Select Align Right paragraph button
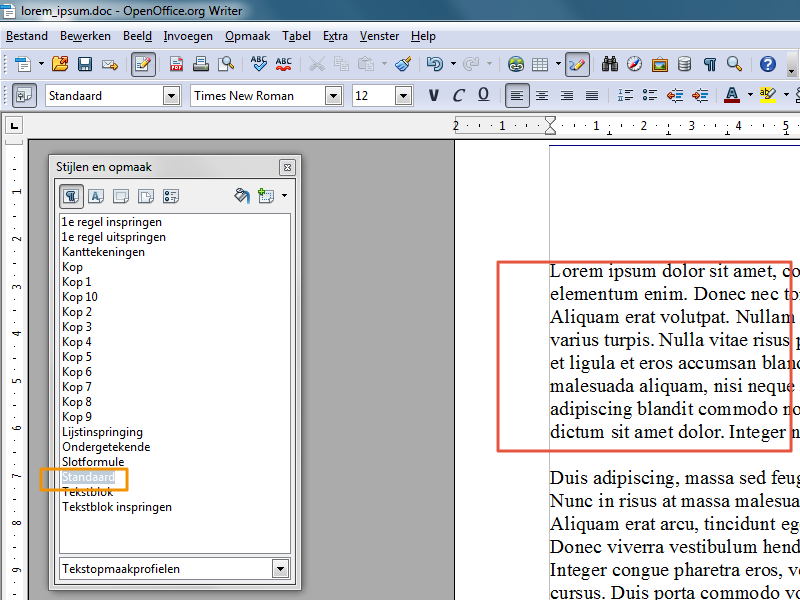This screenshot has width=800, height=600. tap(567, 95)
